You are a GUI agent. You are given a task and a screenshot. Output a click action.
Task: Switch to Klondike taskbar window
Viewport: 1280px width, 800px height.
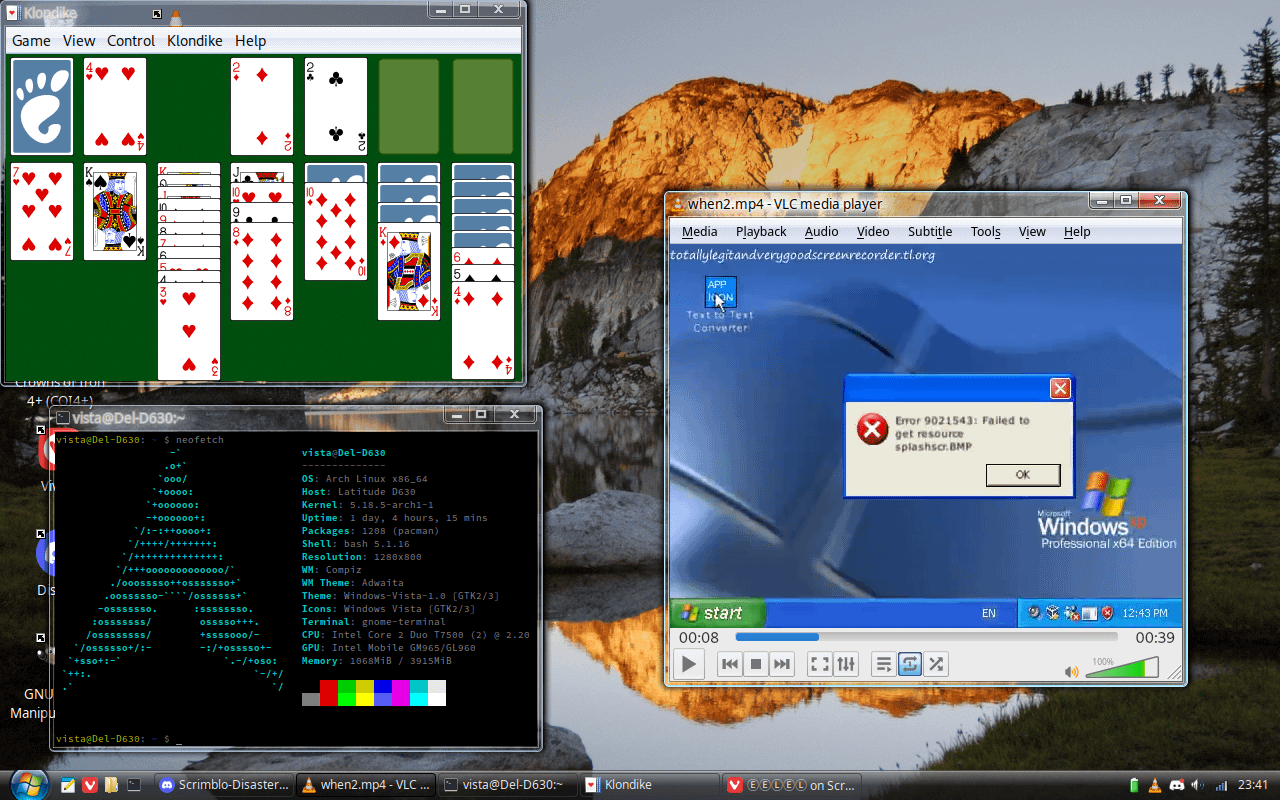[x=650, y=785]
